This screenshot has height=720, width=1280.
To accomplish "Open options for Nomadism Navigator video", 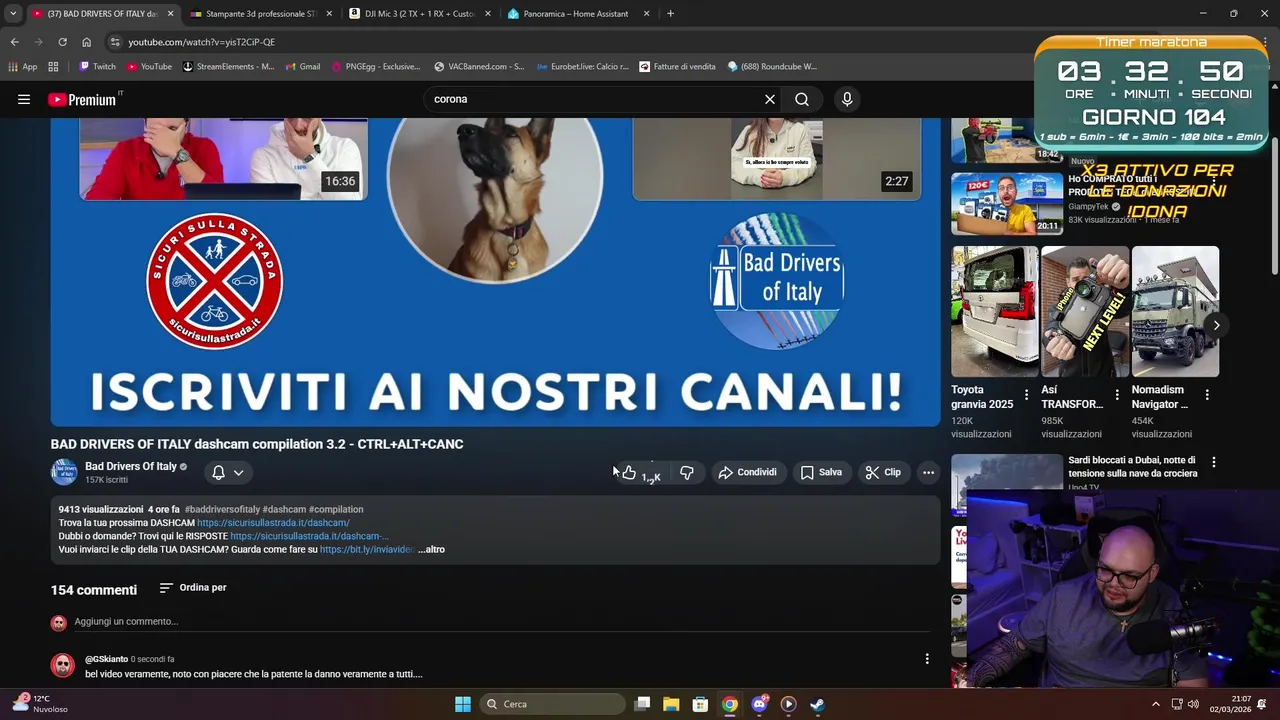I will click(x=1207, y=395).
